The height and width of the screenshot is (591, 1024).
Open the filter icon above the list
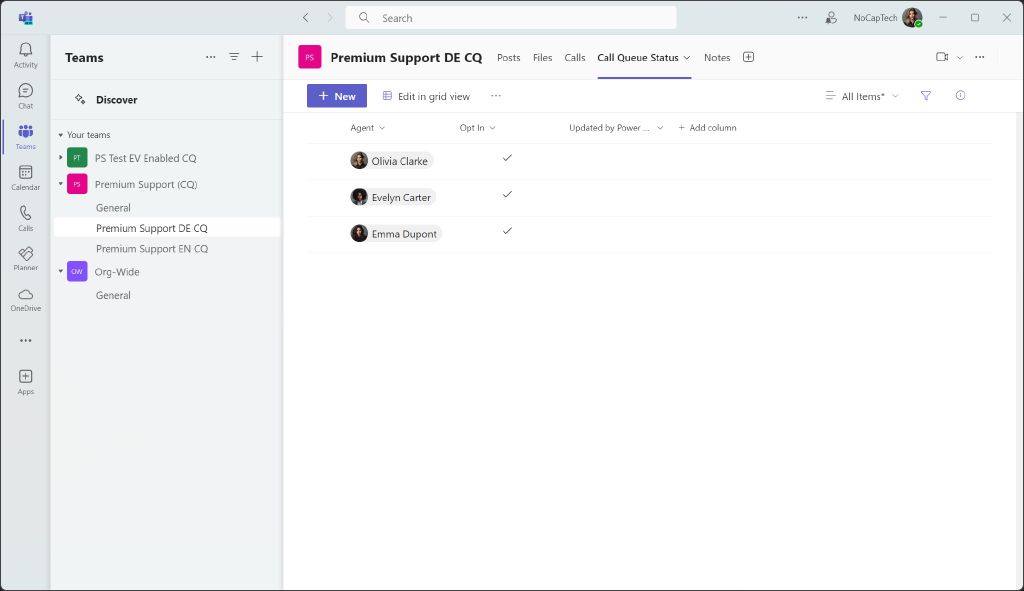[925, 95]
